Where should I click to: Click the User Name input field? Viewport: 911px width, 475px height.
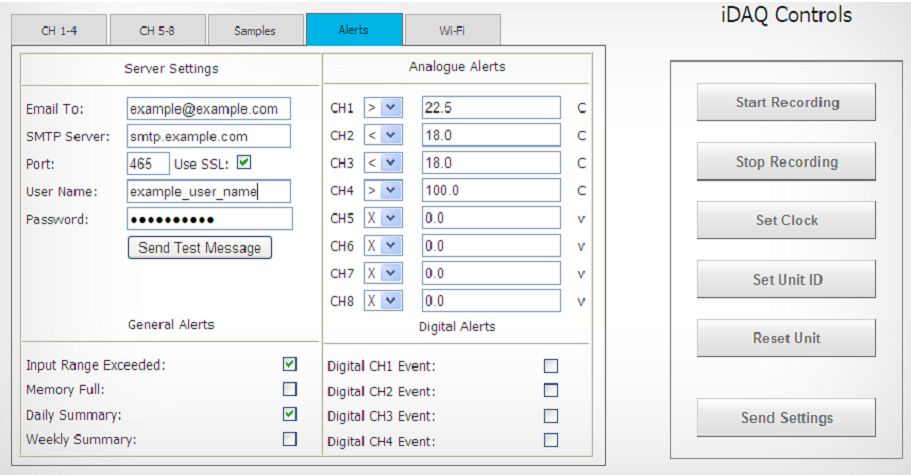pyautogui.click(x=209, y=192)
